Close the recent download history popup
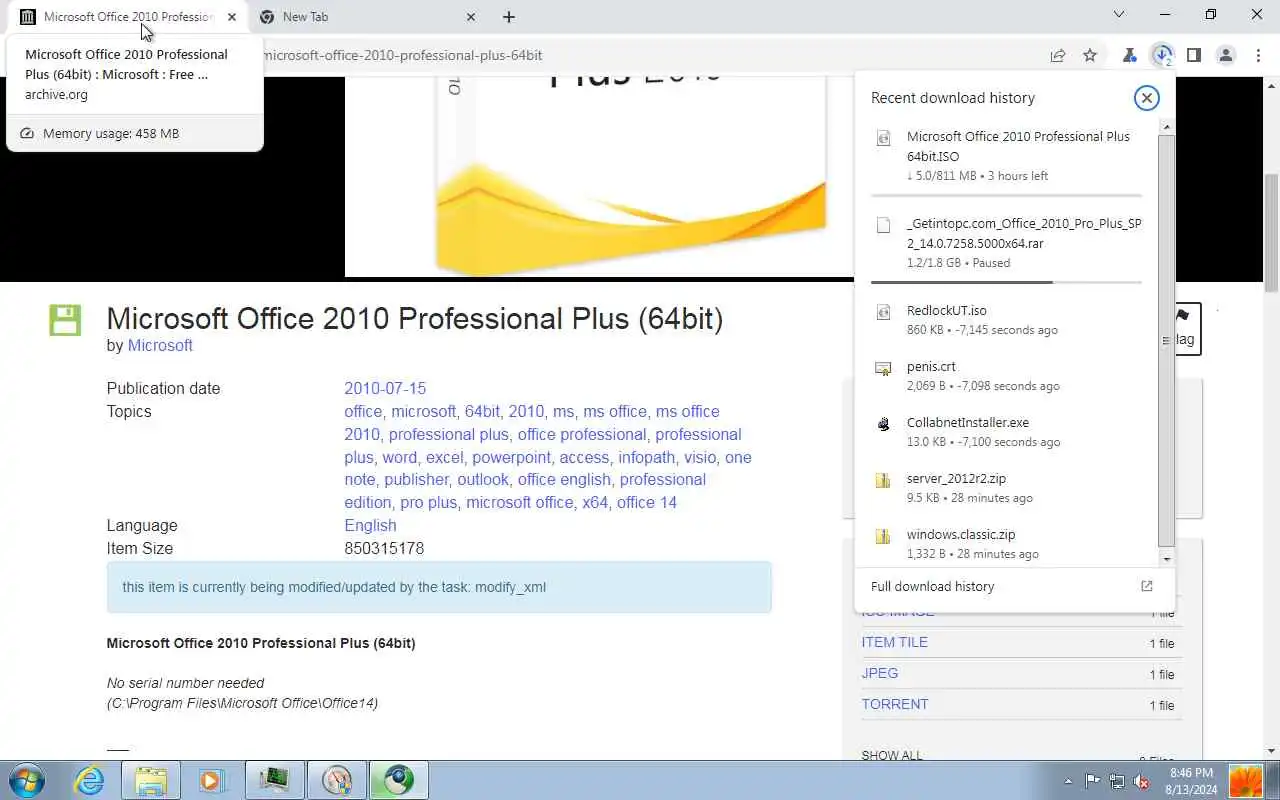The image size is (1280, 800). [x=1146, y=97]
